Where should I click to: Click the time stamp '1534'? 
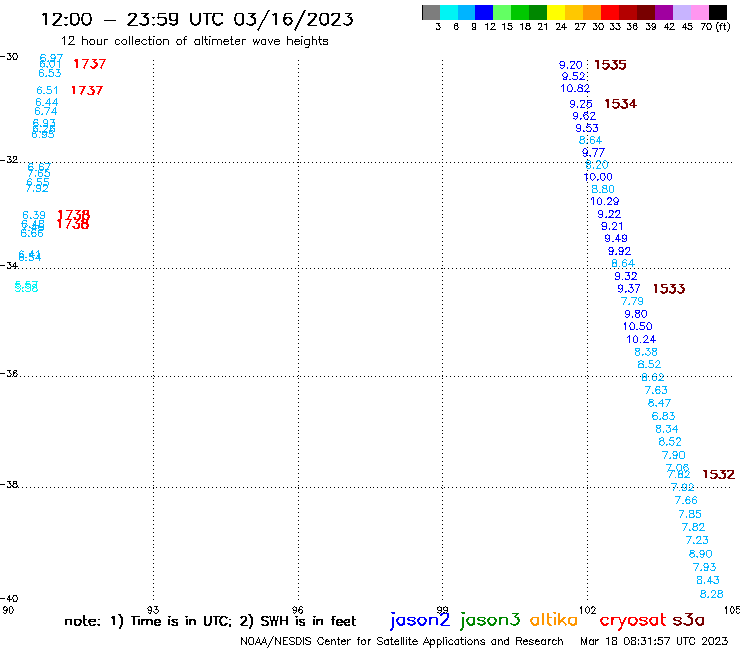coord(621,104)
